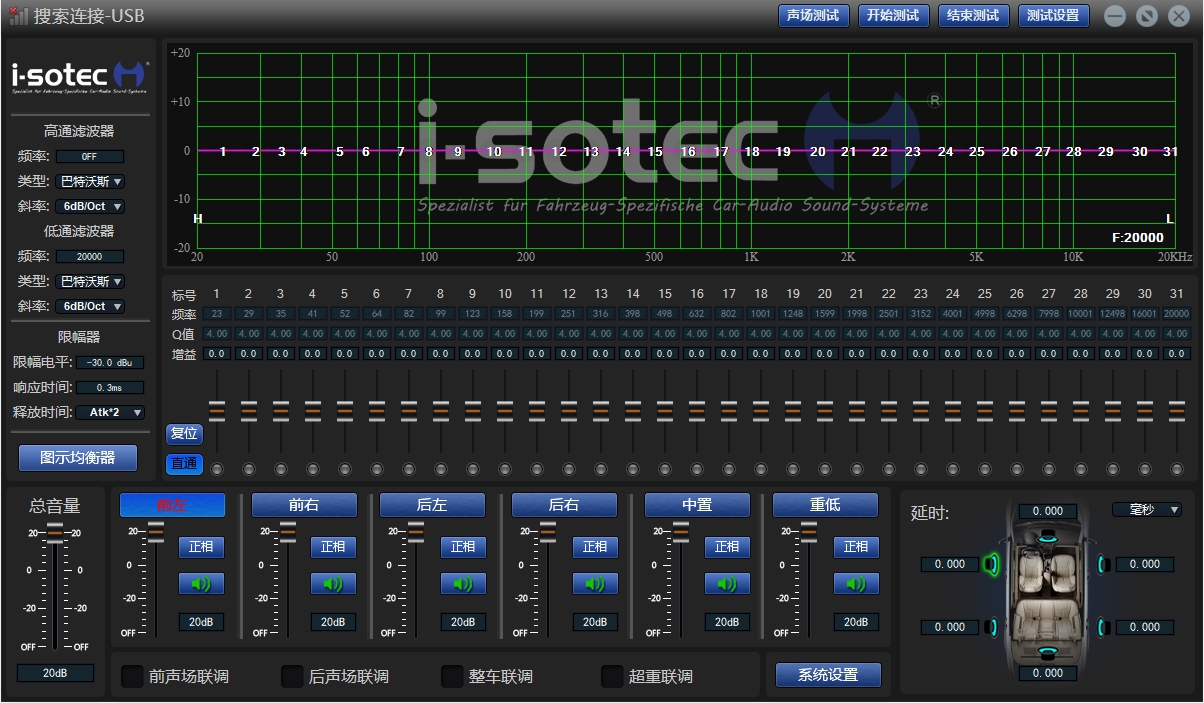Mute the 重低 subwoofer speaker icon
The image size is (1204, 703).
pos(855,584)
